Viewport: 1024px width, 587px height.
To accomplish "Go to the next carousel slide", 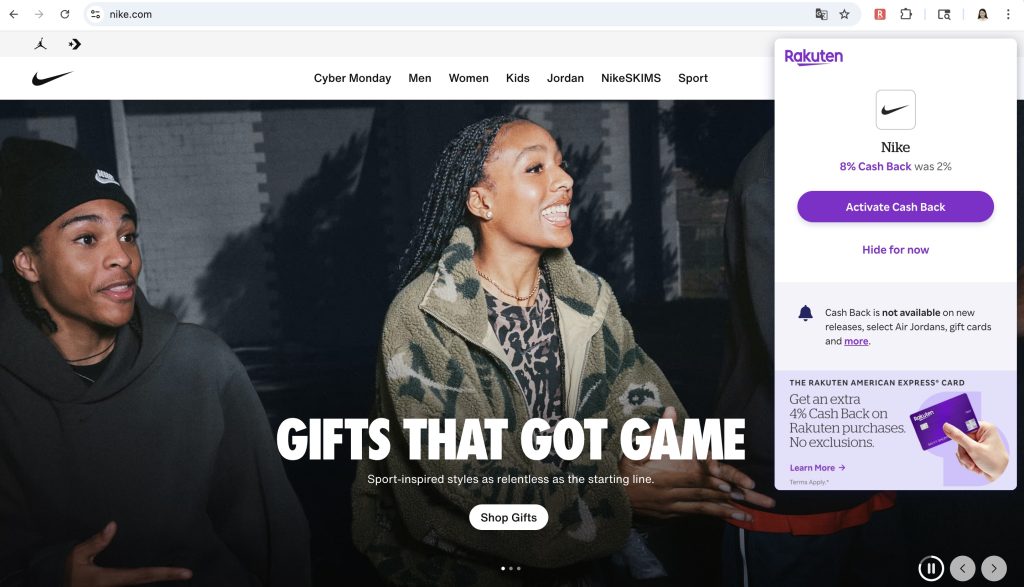I will pos(994,568).
